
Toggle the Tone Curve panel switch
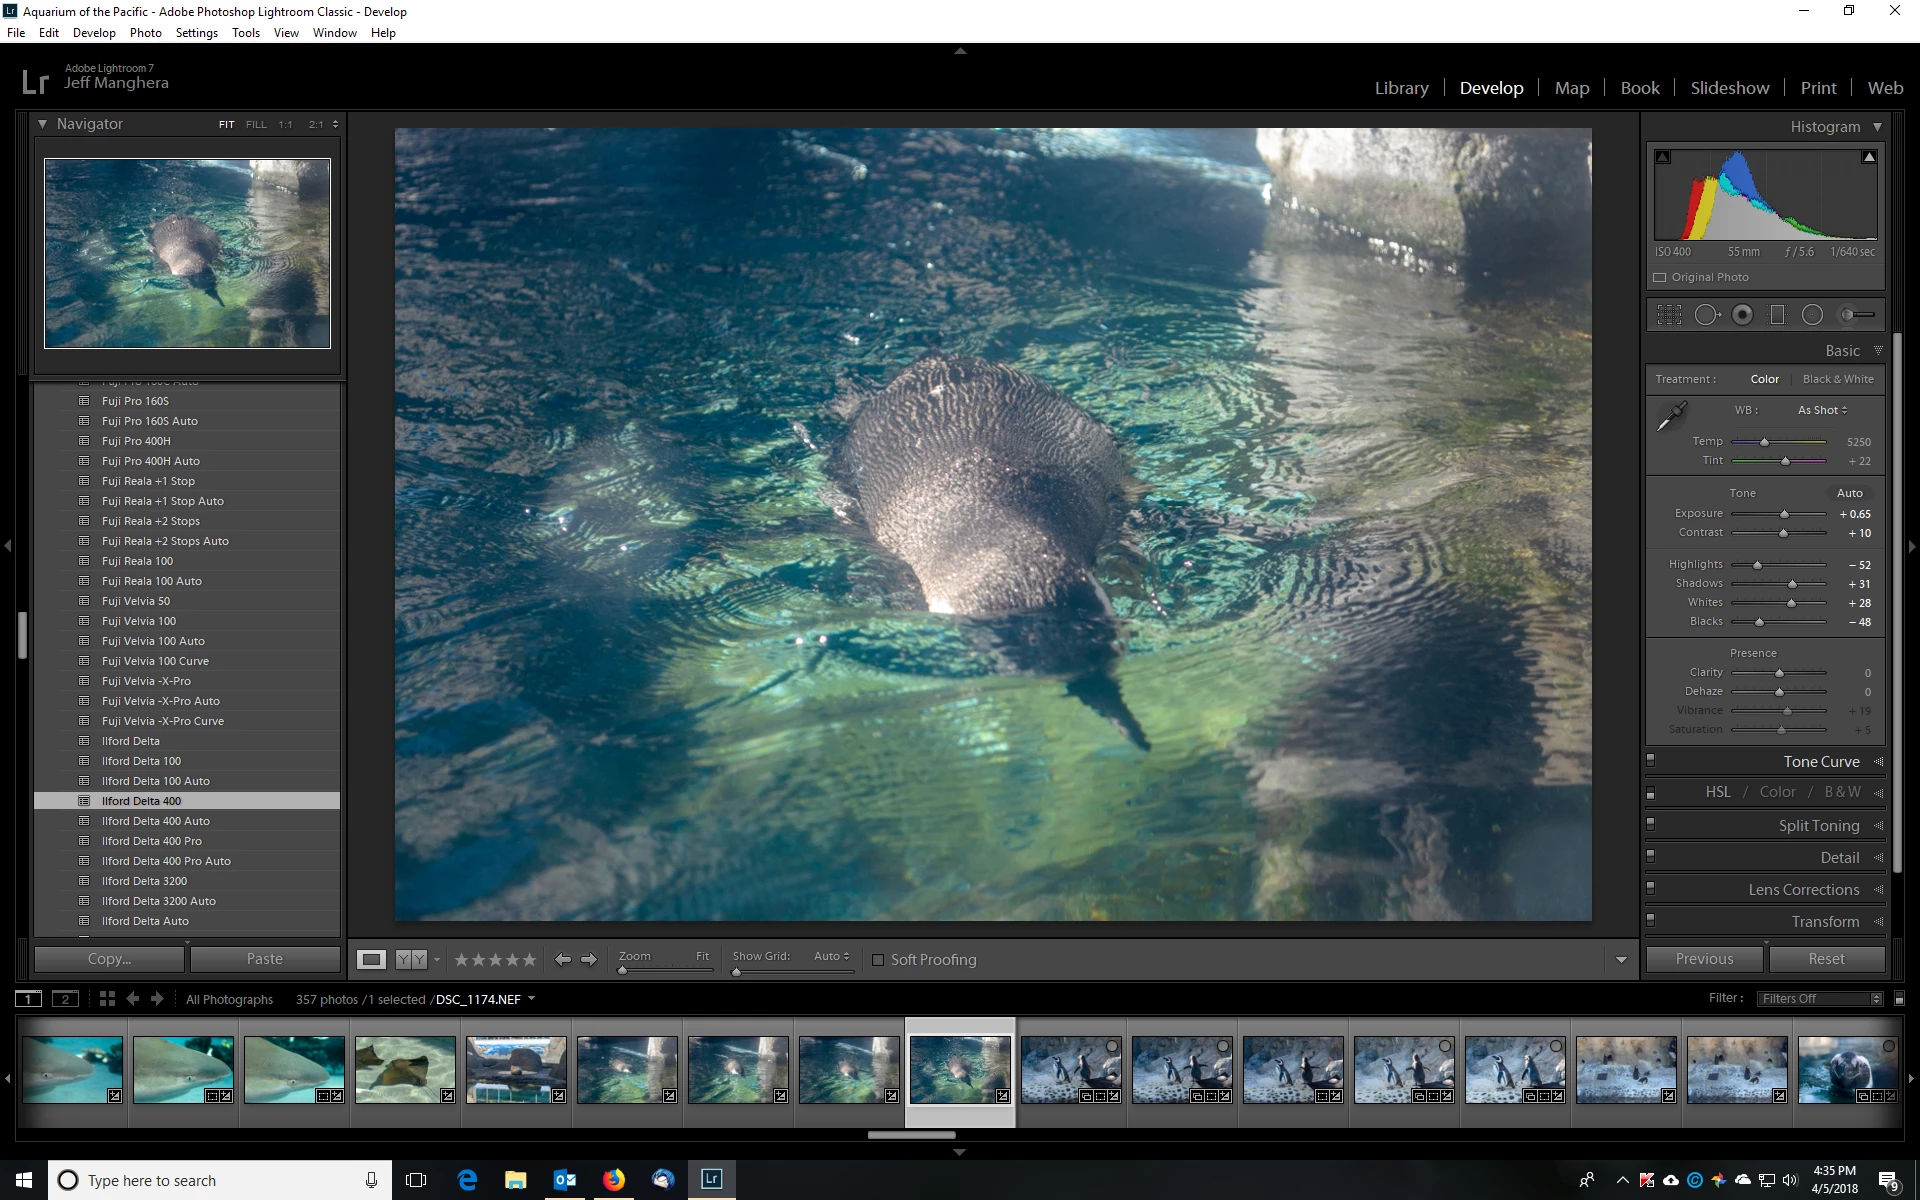1651,761
